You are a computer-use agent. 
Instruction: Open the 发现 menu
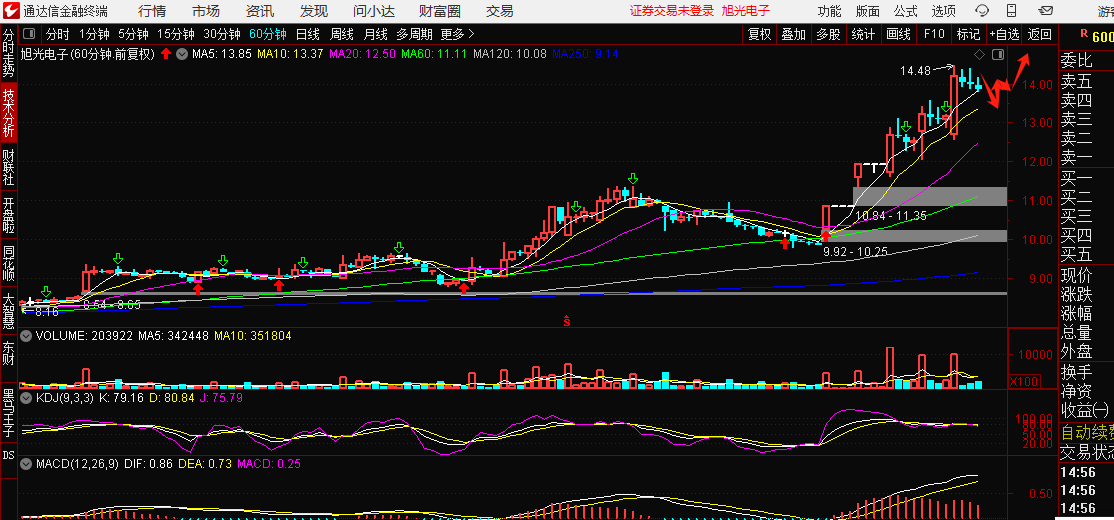(x=314, y=11)
